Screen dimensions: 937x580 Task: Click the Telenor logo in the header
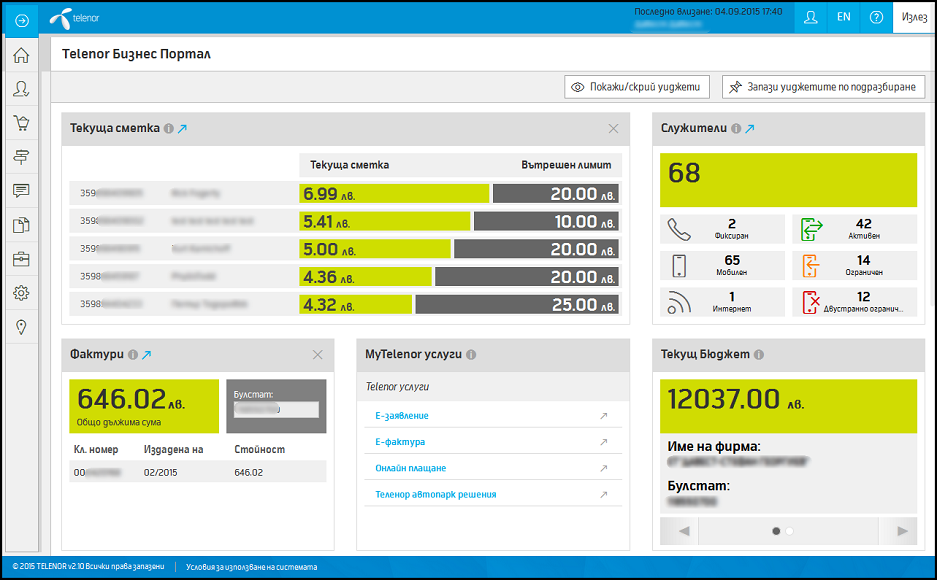point(75,19)
